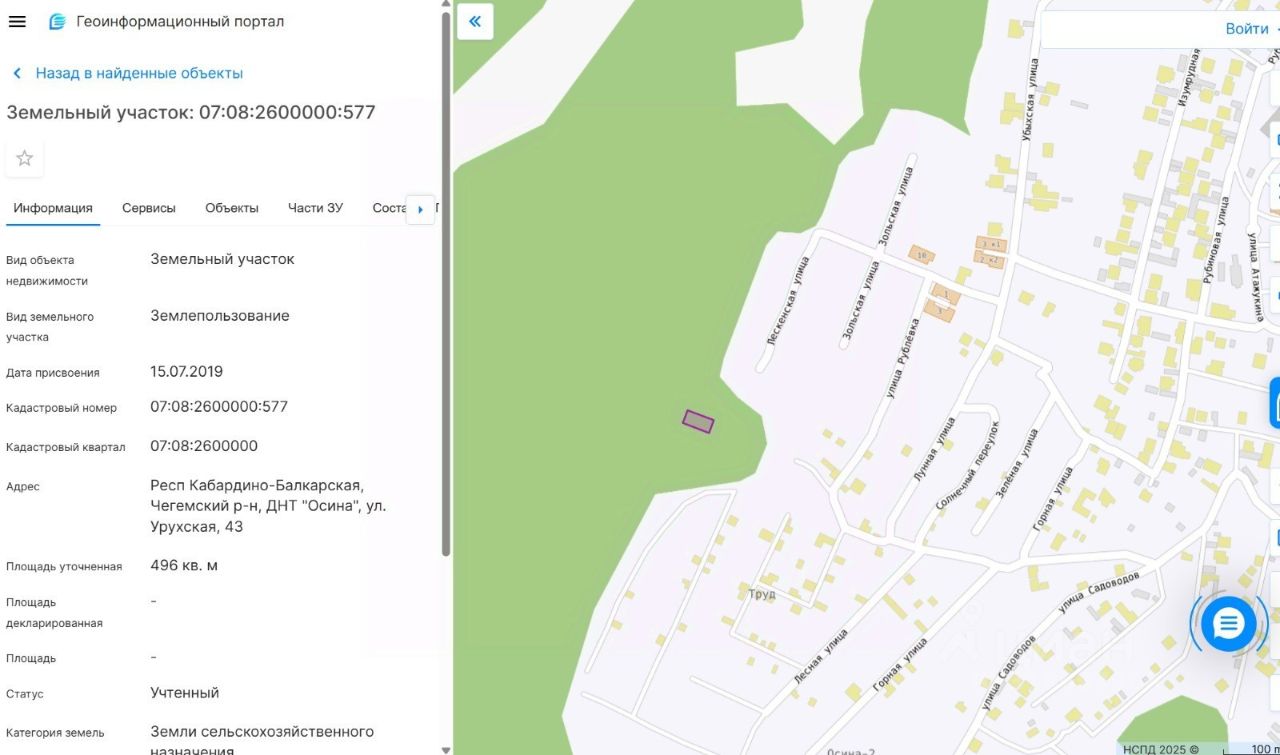The width and height of the screenshot is (1280, 755).
Task: Click the panel scroll-up arrow
Action: point(445,5)
